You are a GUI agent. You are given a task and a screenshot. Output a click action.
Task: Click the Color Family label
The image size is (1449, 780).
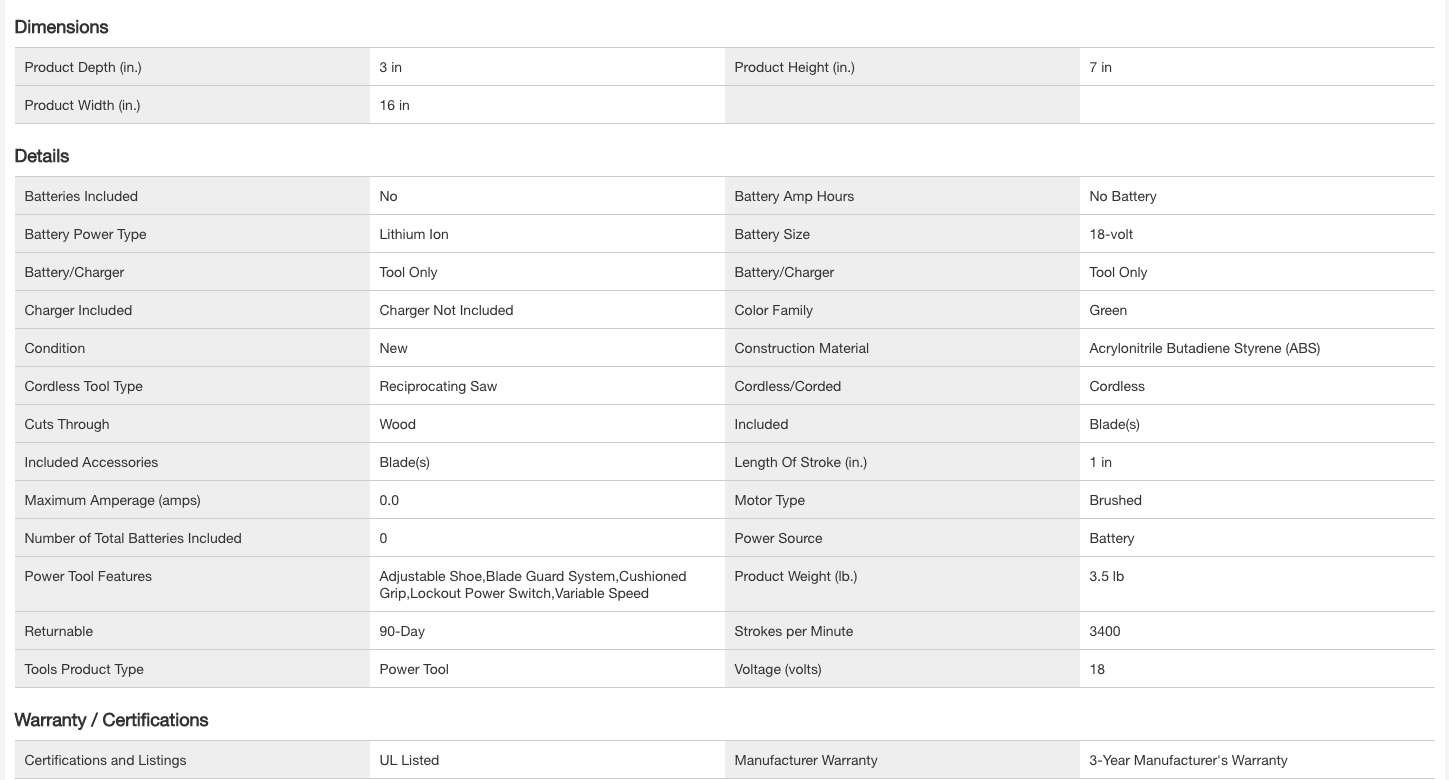click(x=773, y=311)
